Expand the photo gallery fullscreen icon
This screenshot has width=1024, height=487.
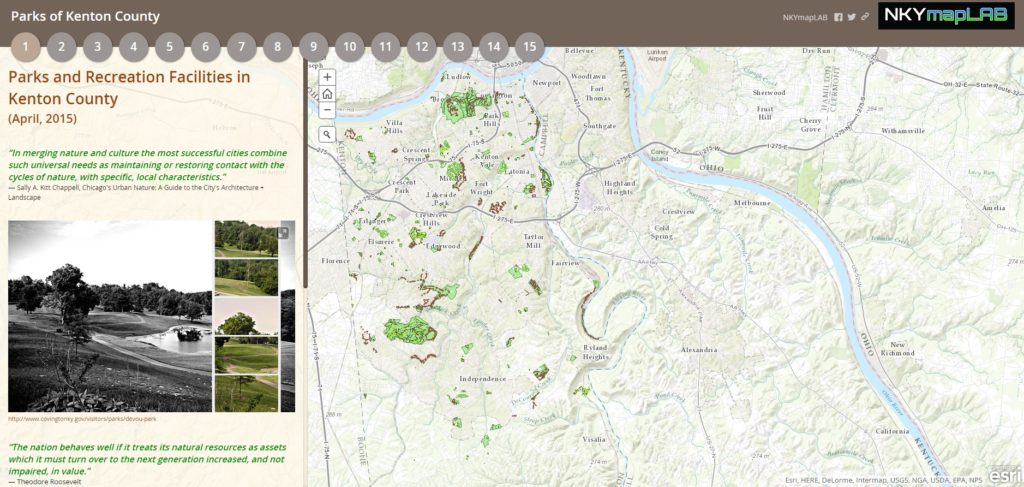click(283, 232)
